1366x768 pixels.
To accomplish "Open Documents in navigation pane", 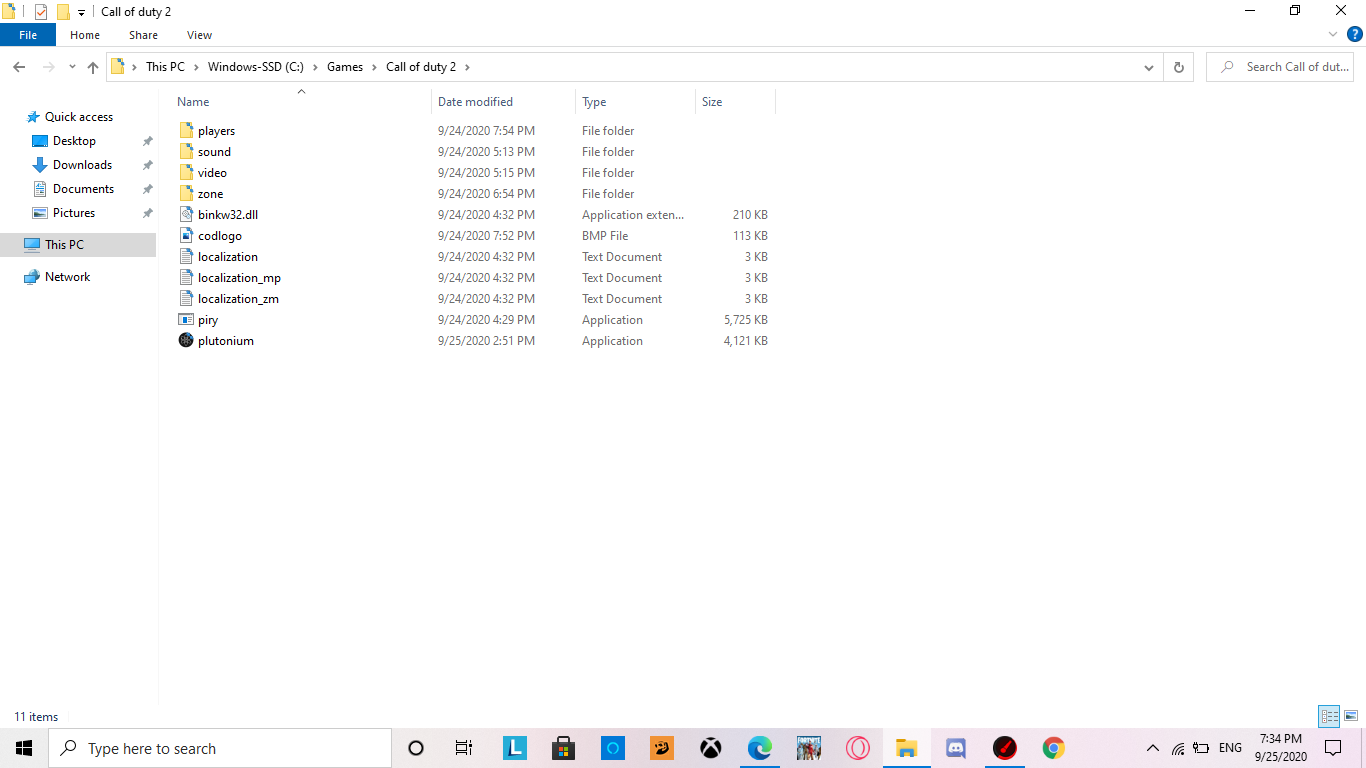I will tap(83, 189).
